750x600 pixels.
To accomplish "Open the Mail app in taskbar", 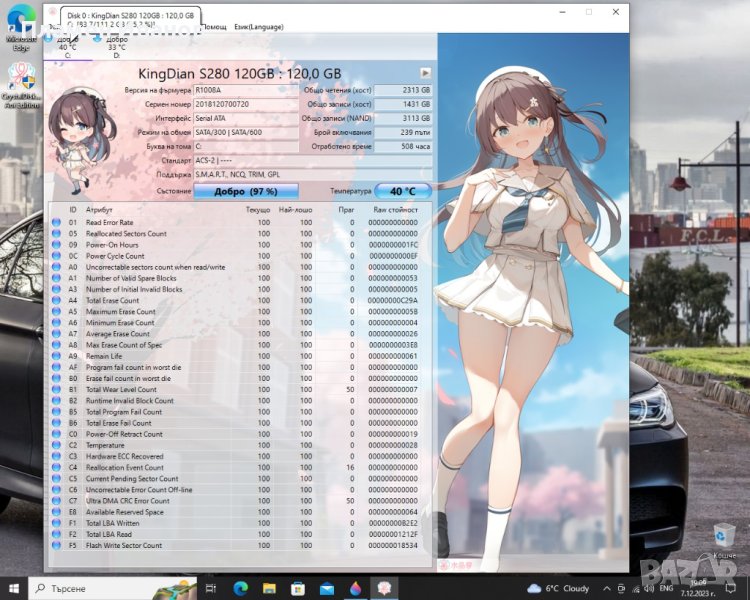I will [327, 588].
